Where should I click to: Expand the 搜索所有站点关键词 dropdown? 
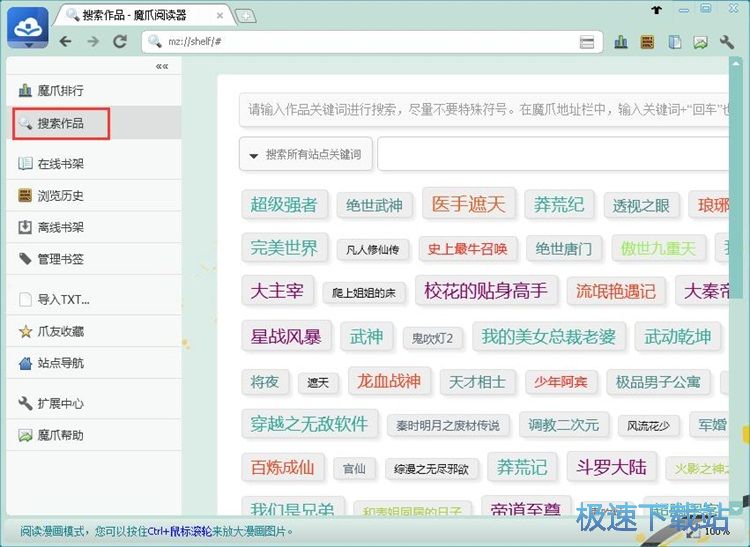[306, 155]
